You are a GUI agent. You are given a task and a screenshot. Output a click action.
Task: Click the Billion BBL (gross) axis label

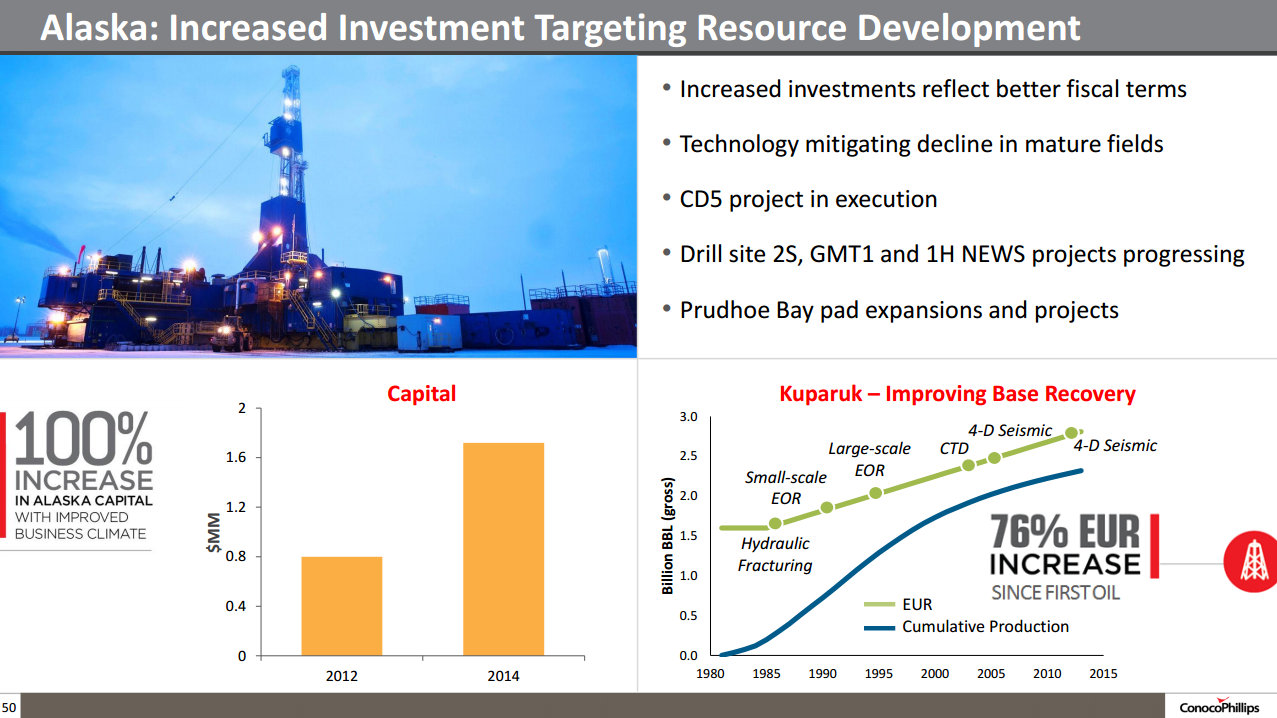[x=668, y=536]
